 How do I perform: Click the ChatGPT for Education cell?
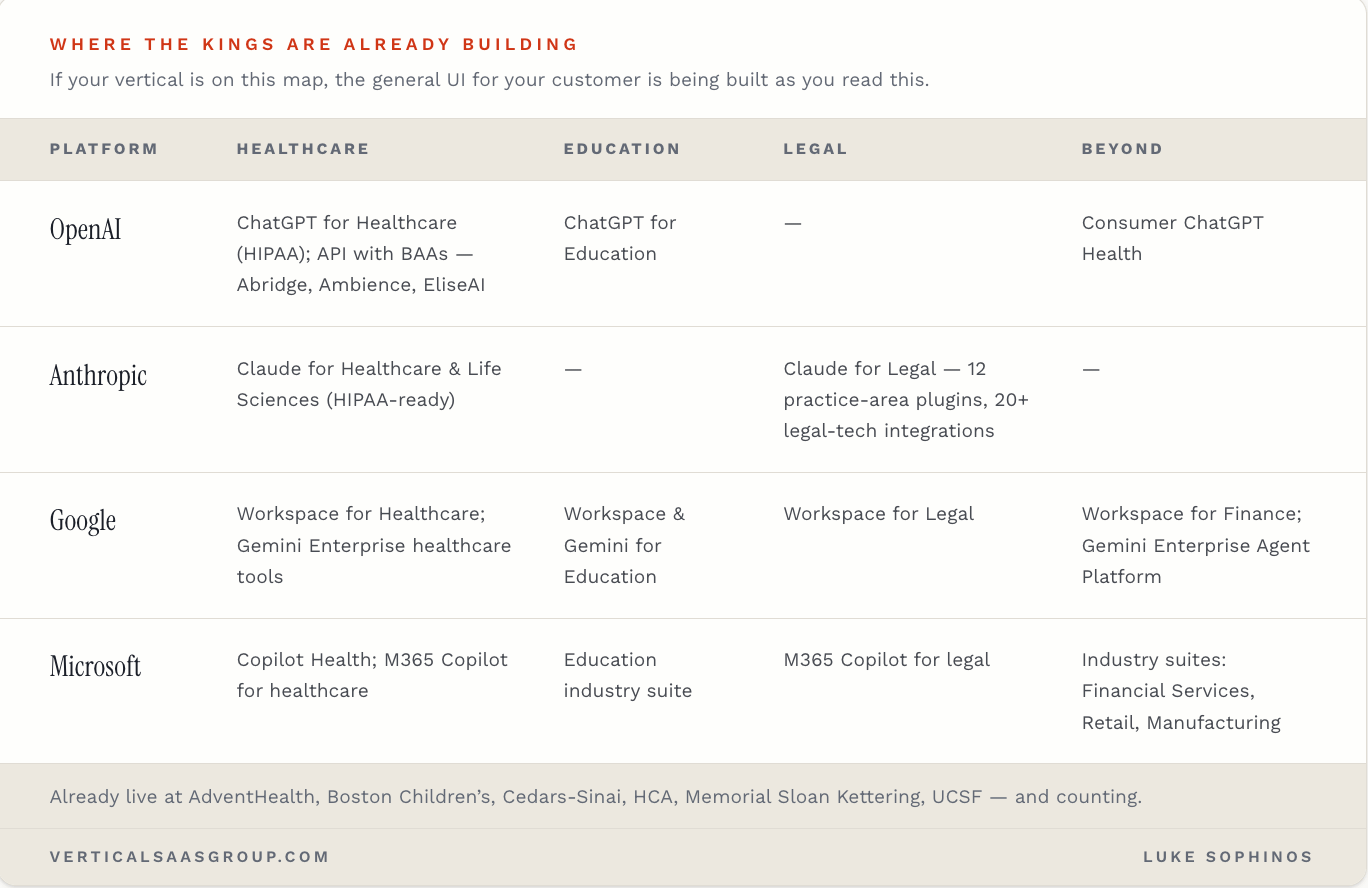[x=620, y=238]
